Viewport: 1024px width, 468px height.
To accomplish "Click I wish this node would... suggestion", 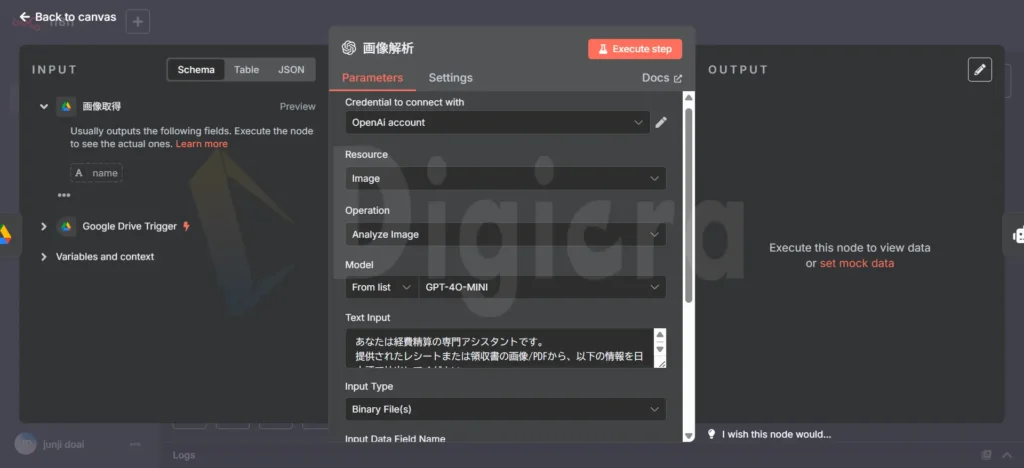I will [776, 435].
